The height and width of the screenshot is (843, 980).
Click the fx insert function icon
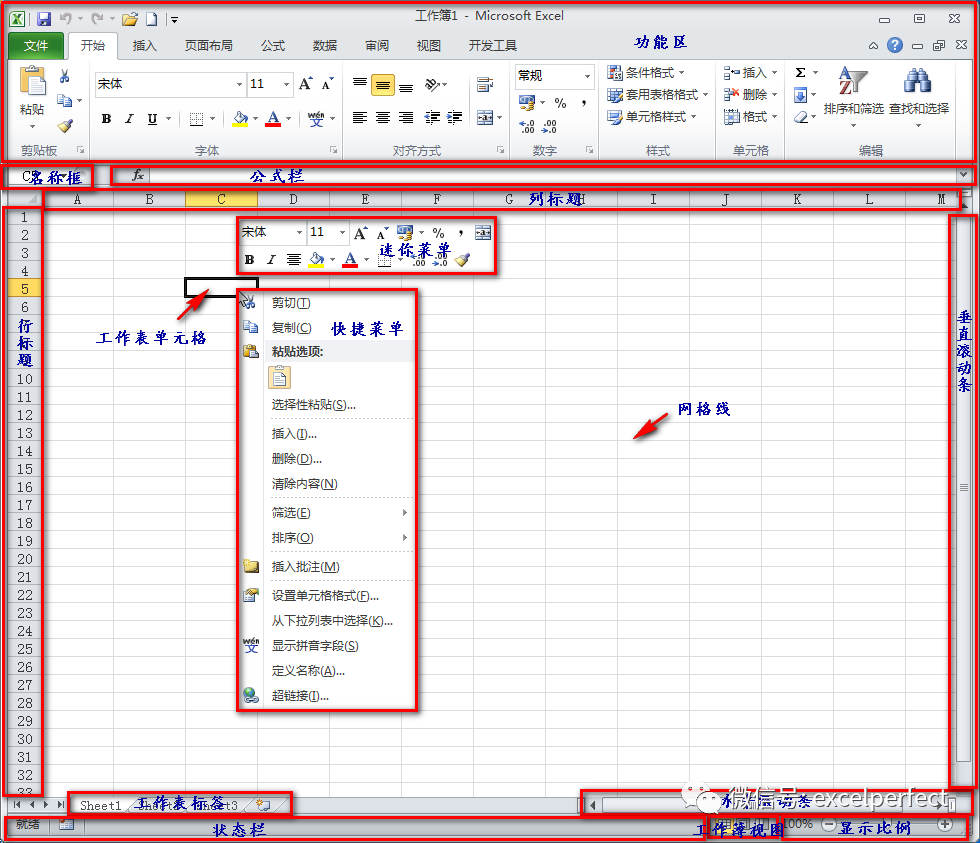(x=138, y=176)
